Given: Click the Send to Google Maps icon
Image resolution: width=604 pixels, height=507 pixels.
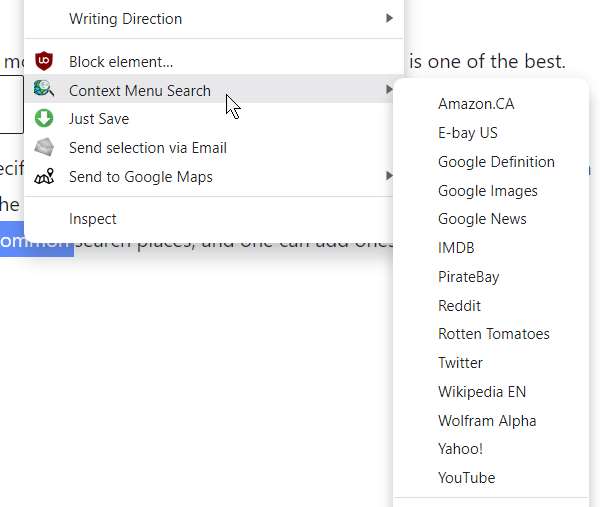Looking at the screenshot, I should click(x=43, y=177).
